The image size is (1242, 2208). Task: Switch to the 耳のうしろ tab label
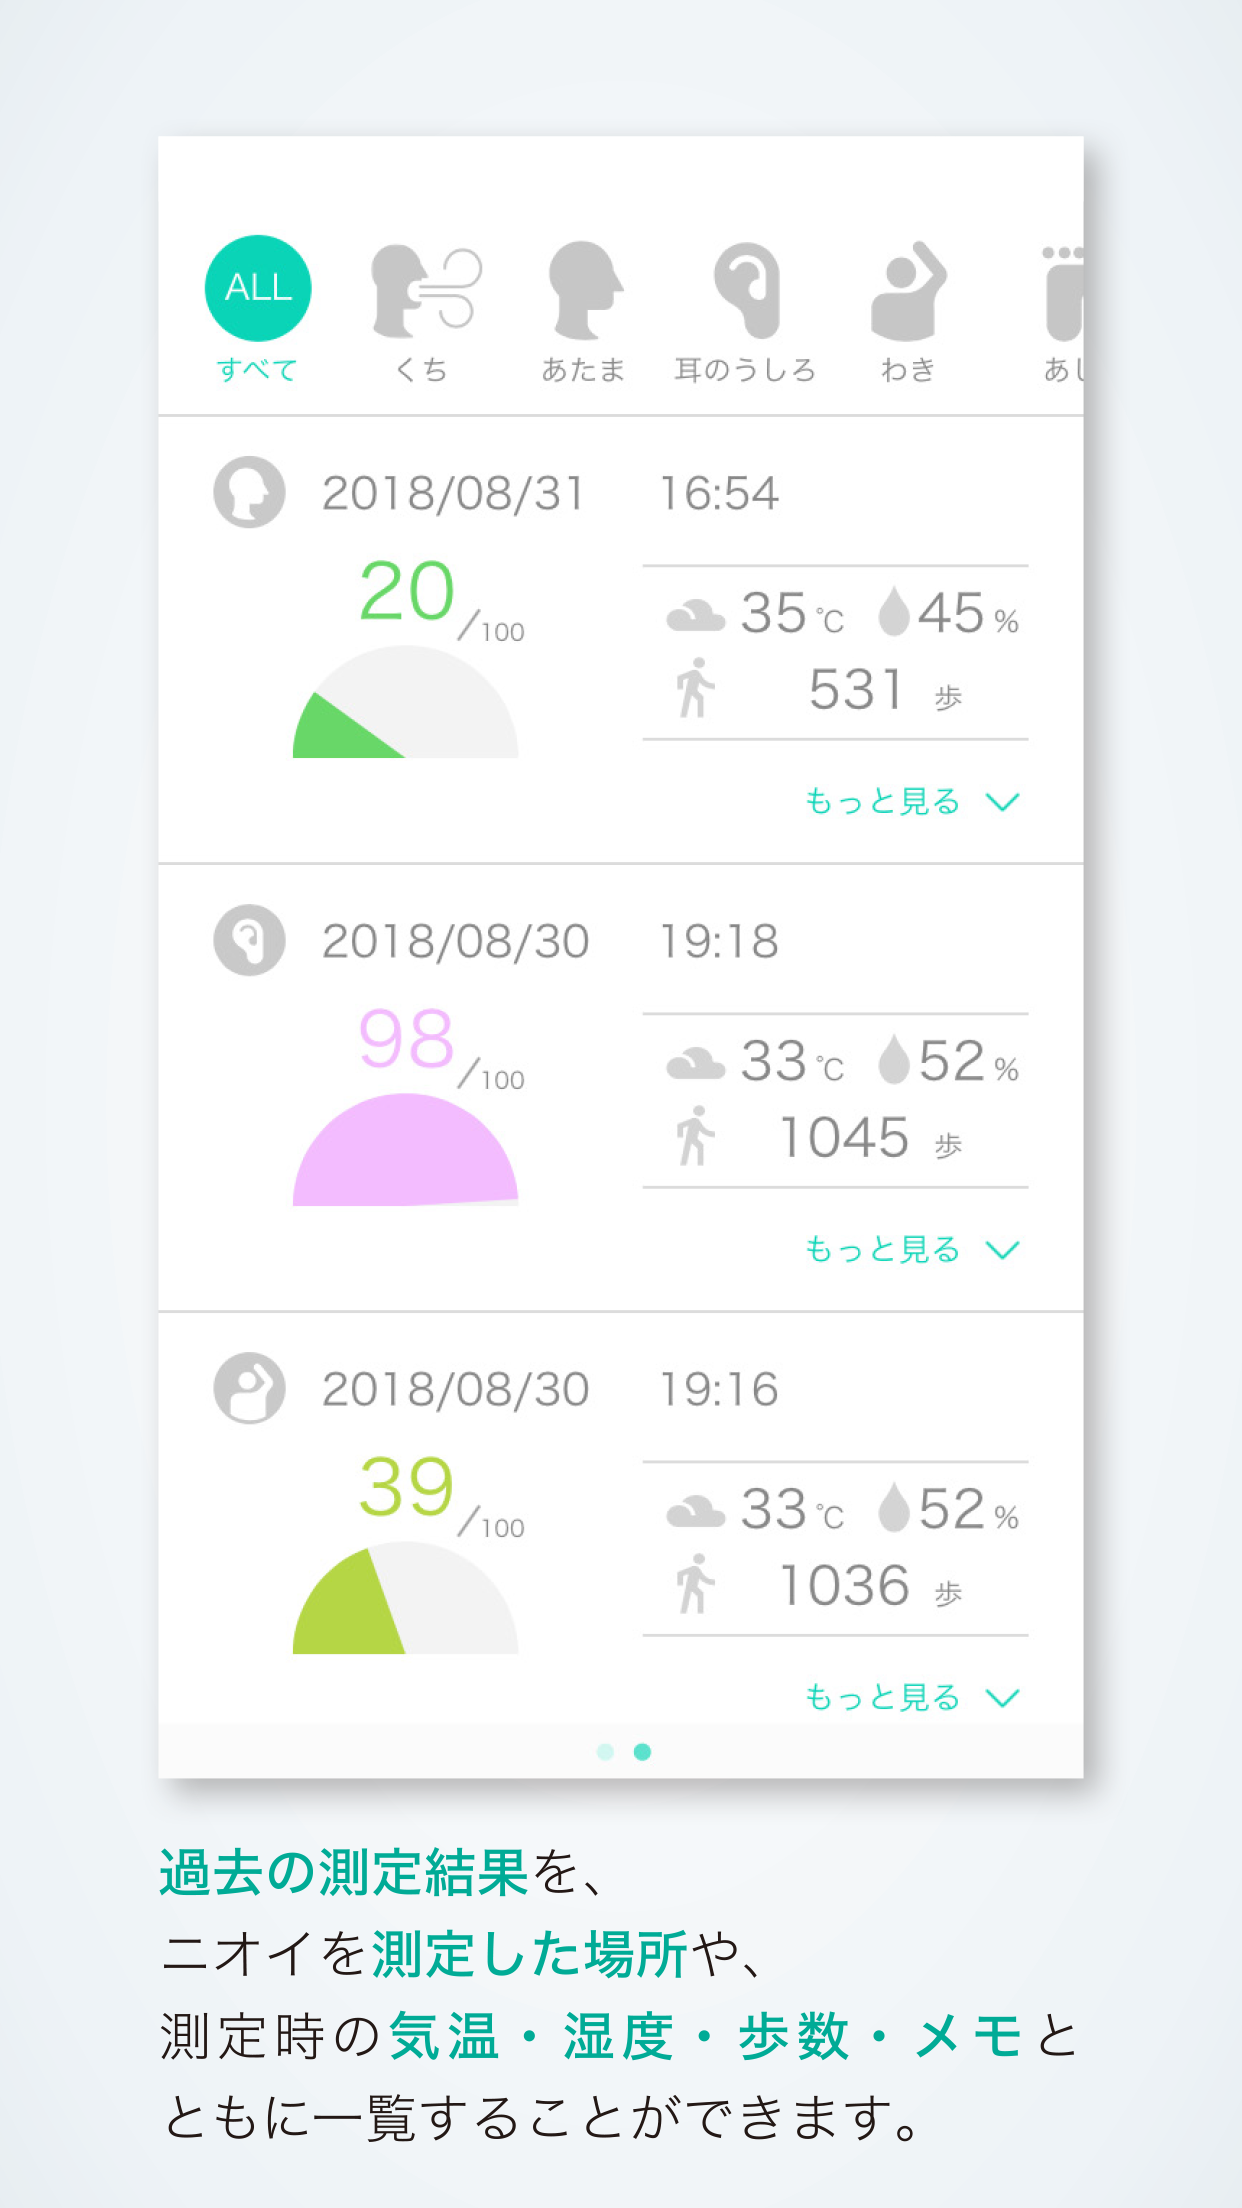click(745, 370)
